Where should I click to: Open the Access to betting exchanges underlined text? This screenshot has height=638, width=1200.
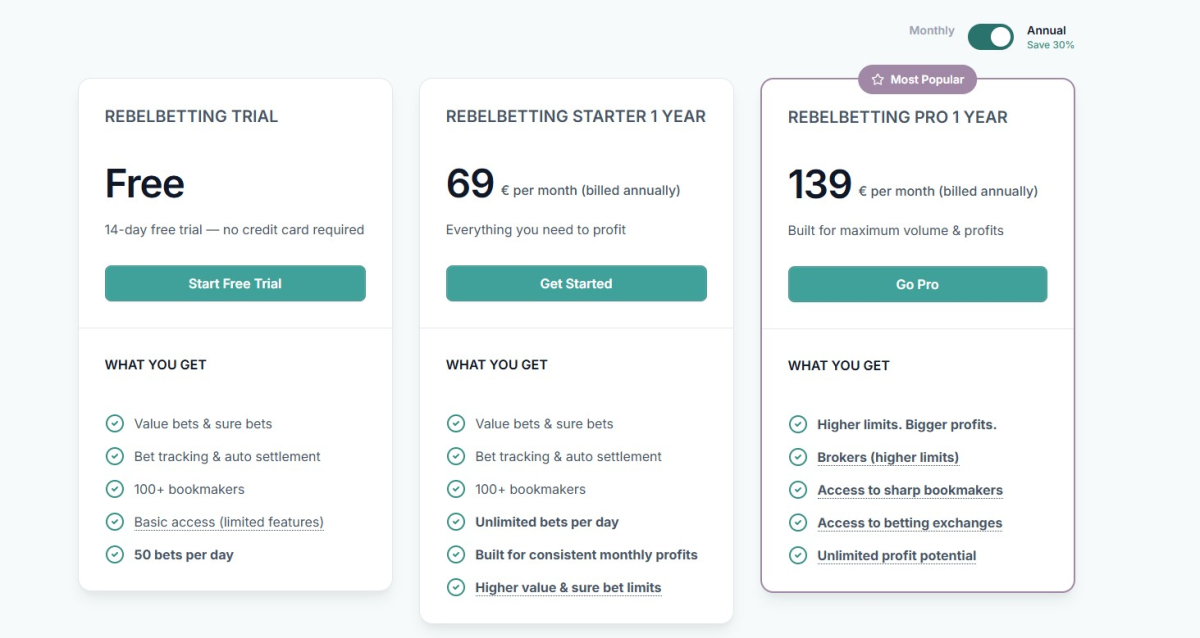pyautogui.click(x=910, y=523)
